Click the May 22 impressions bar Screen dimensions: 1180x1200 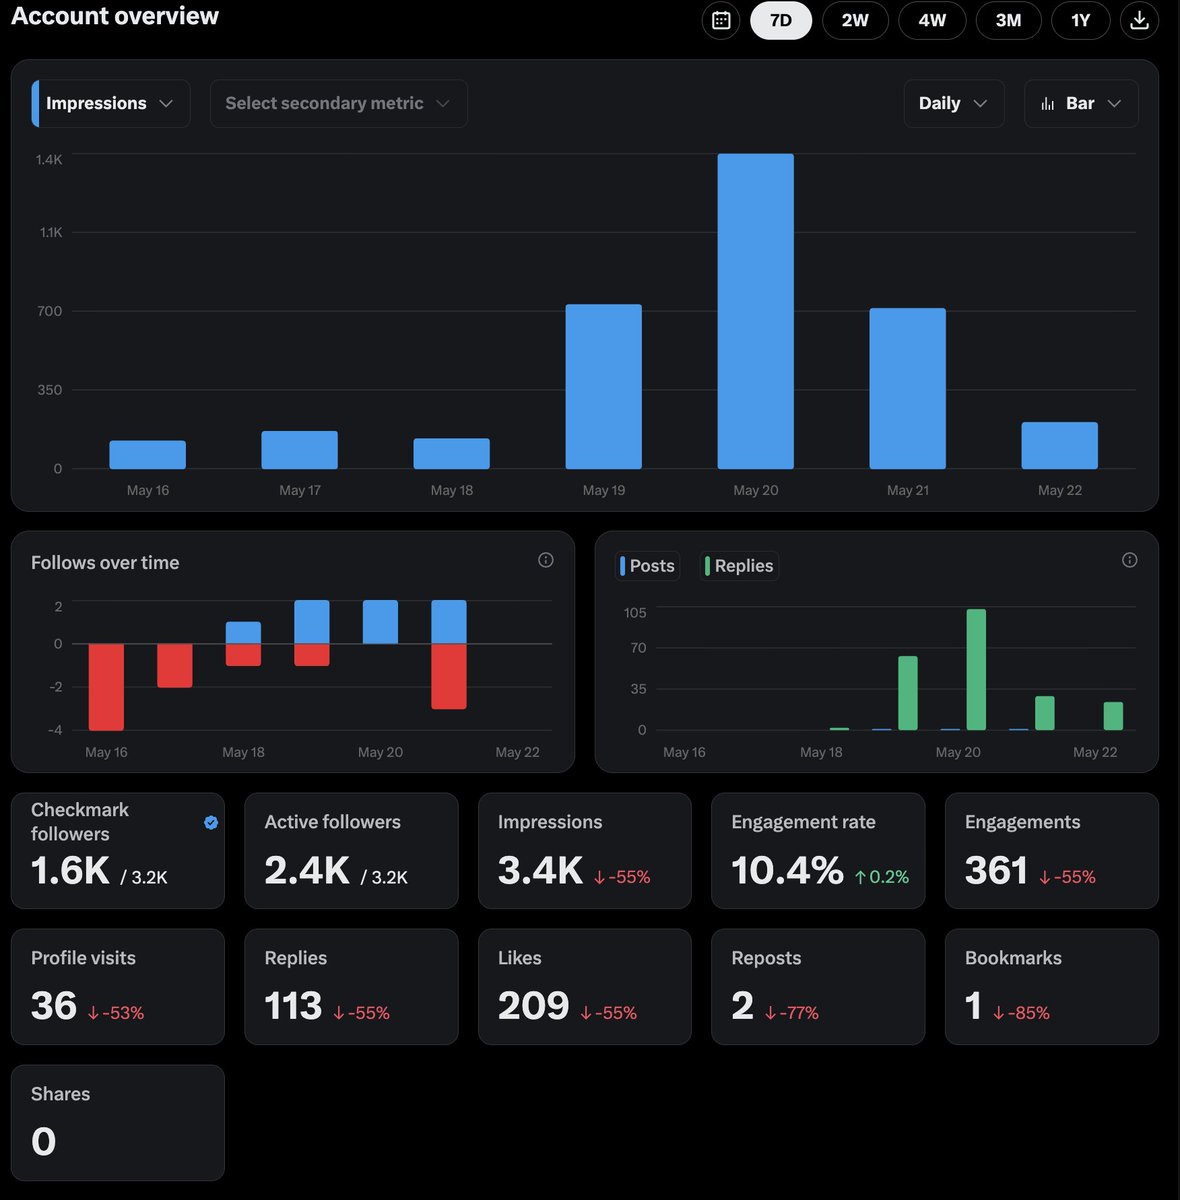[1060, 446]
